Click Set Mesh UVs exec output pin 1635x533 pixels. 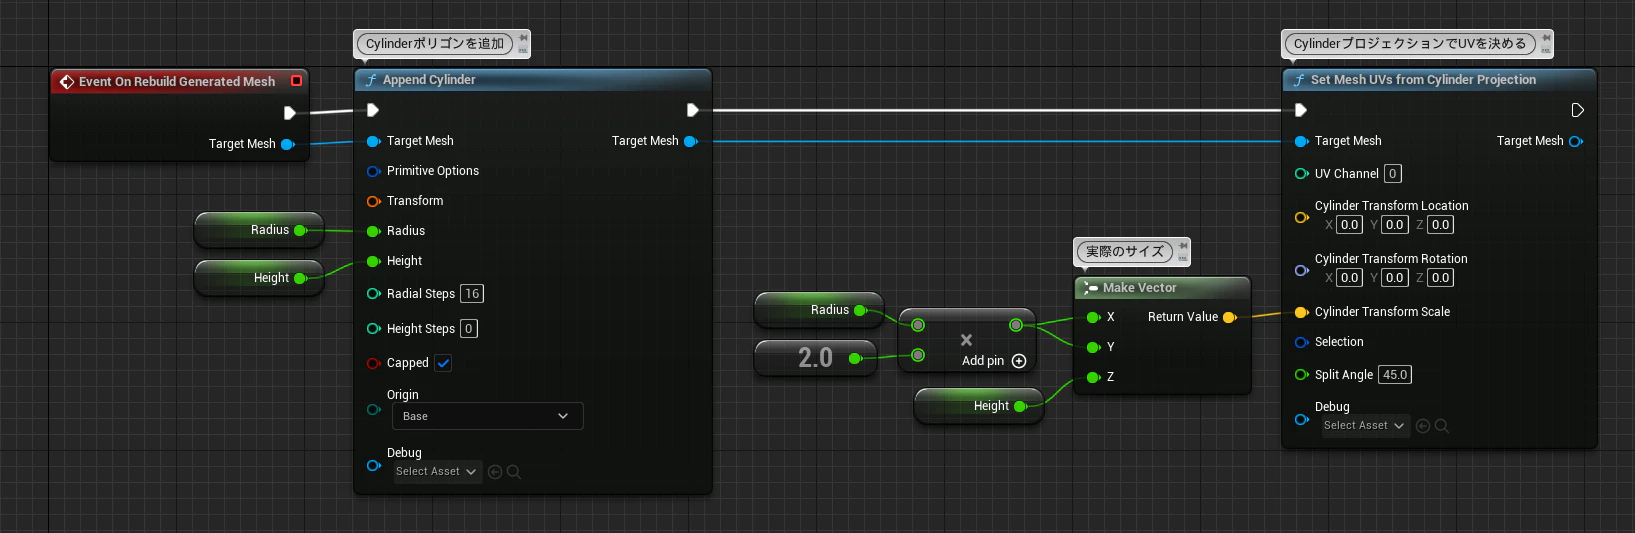click(x=1578, y=110)
